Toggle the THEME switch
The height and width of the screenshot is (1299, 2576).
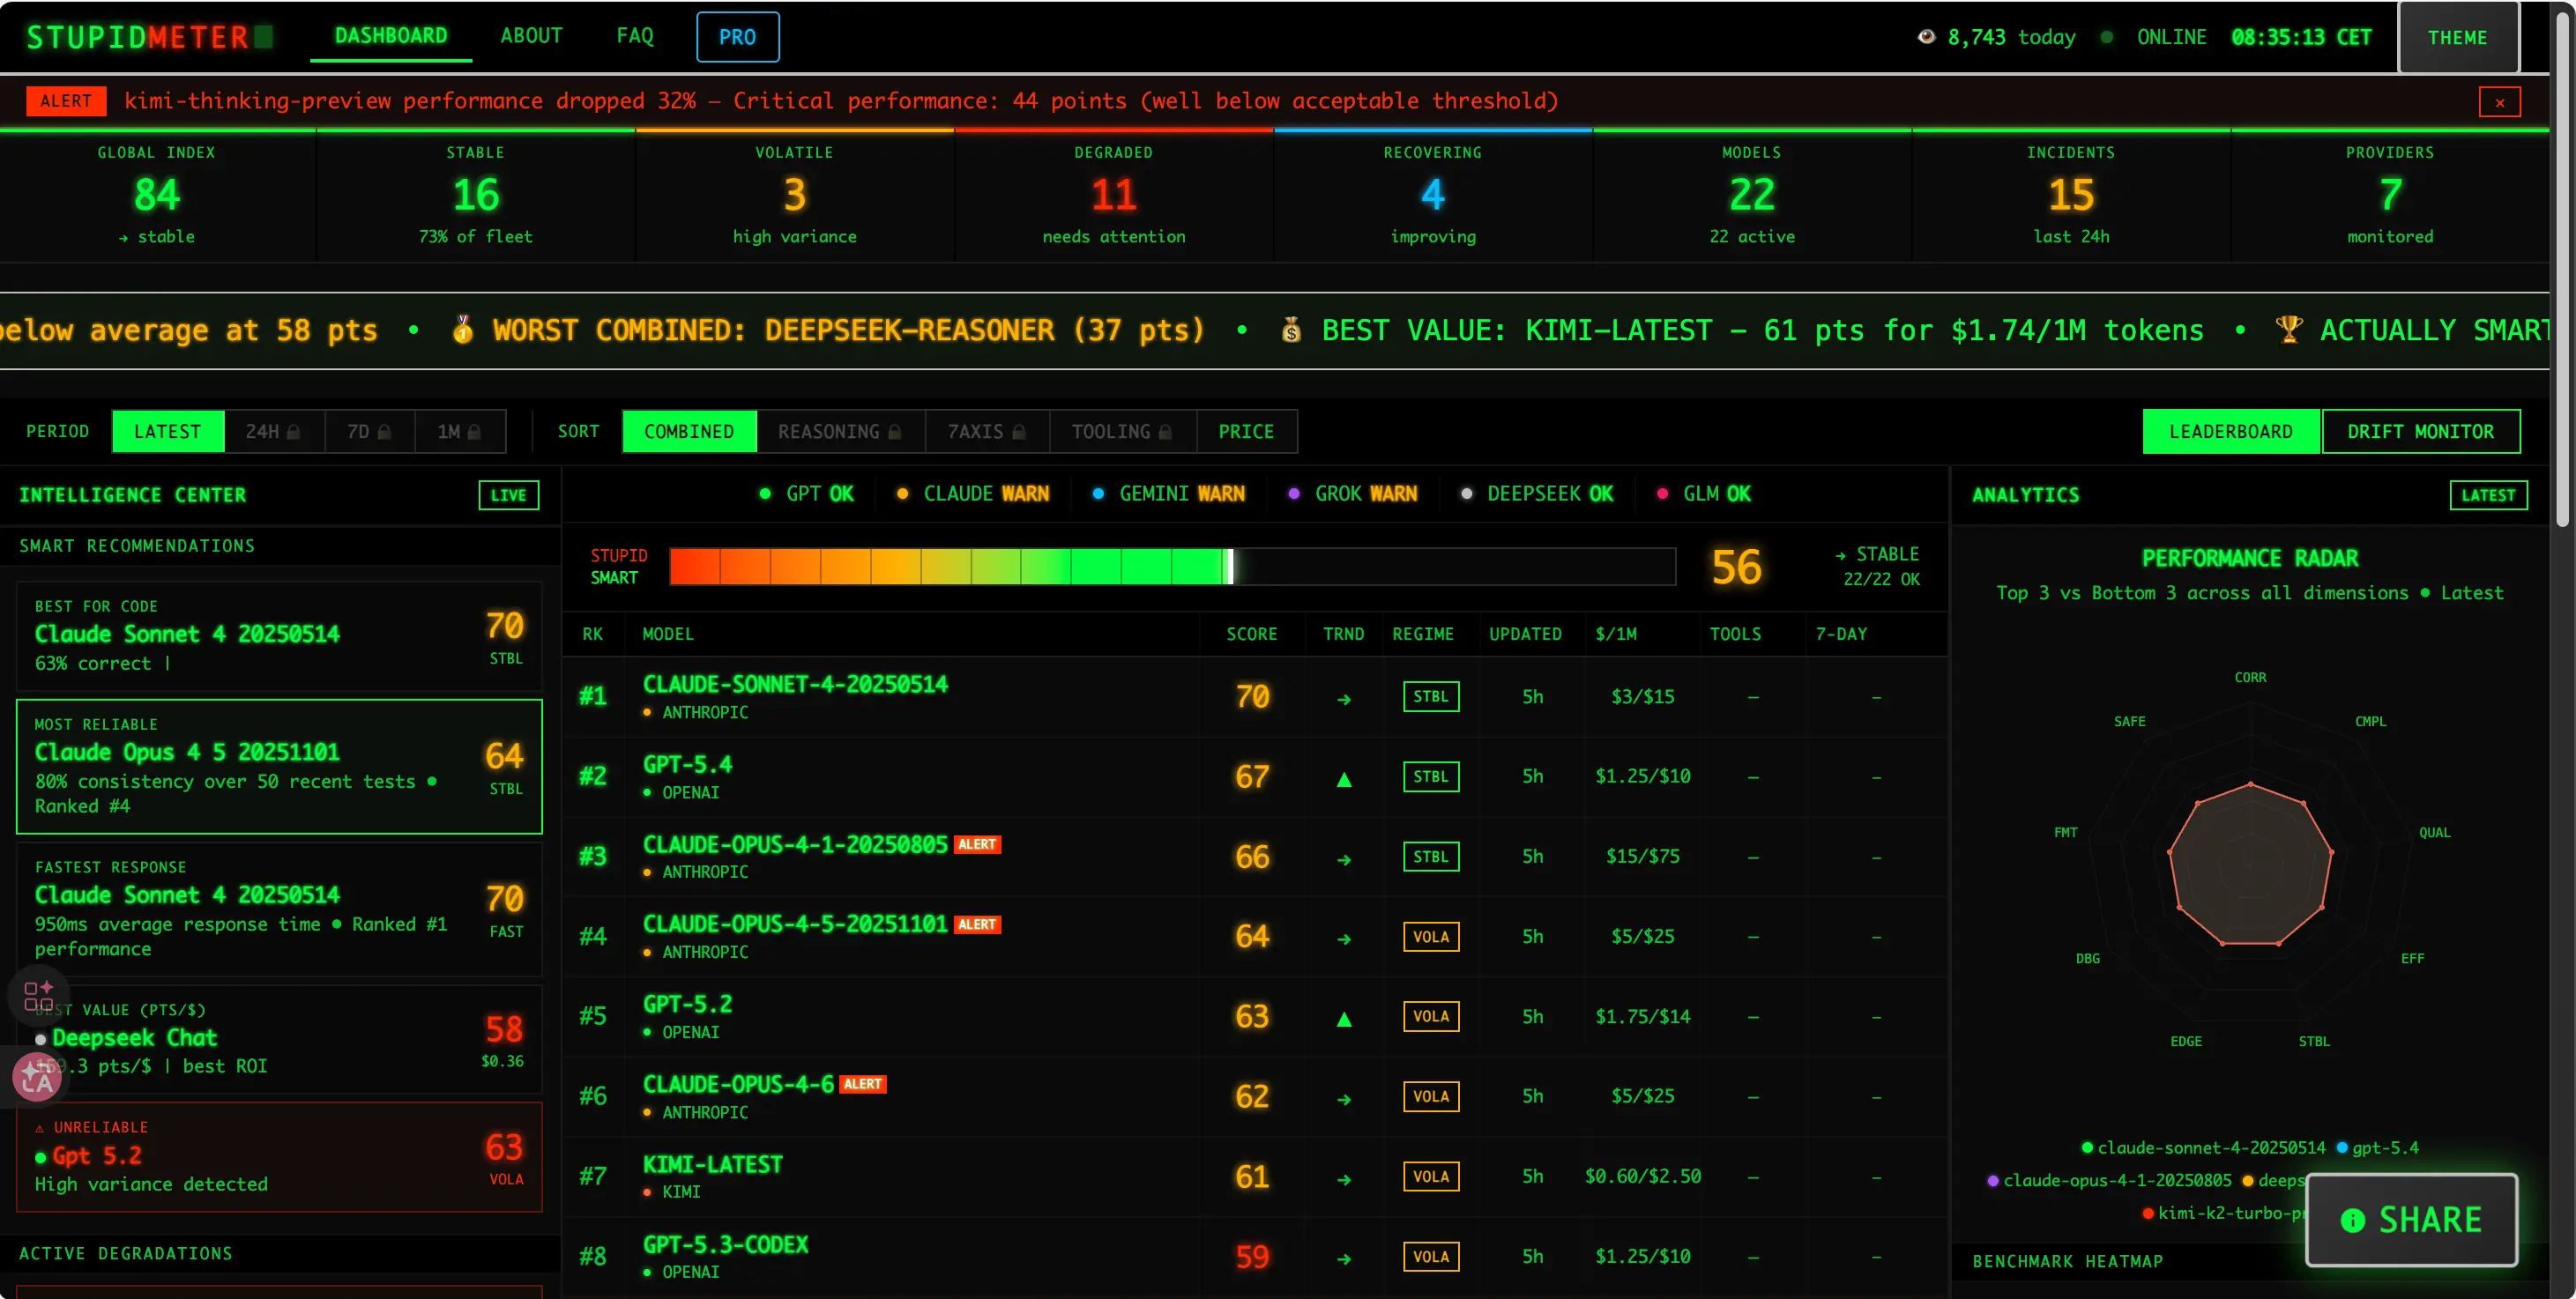click(x=2457, y=38)
